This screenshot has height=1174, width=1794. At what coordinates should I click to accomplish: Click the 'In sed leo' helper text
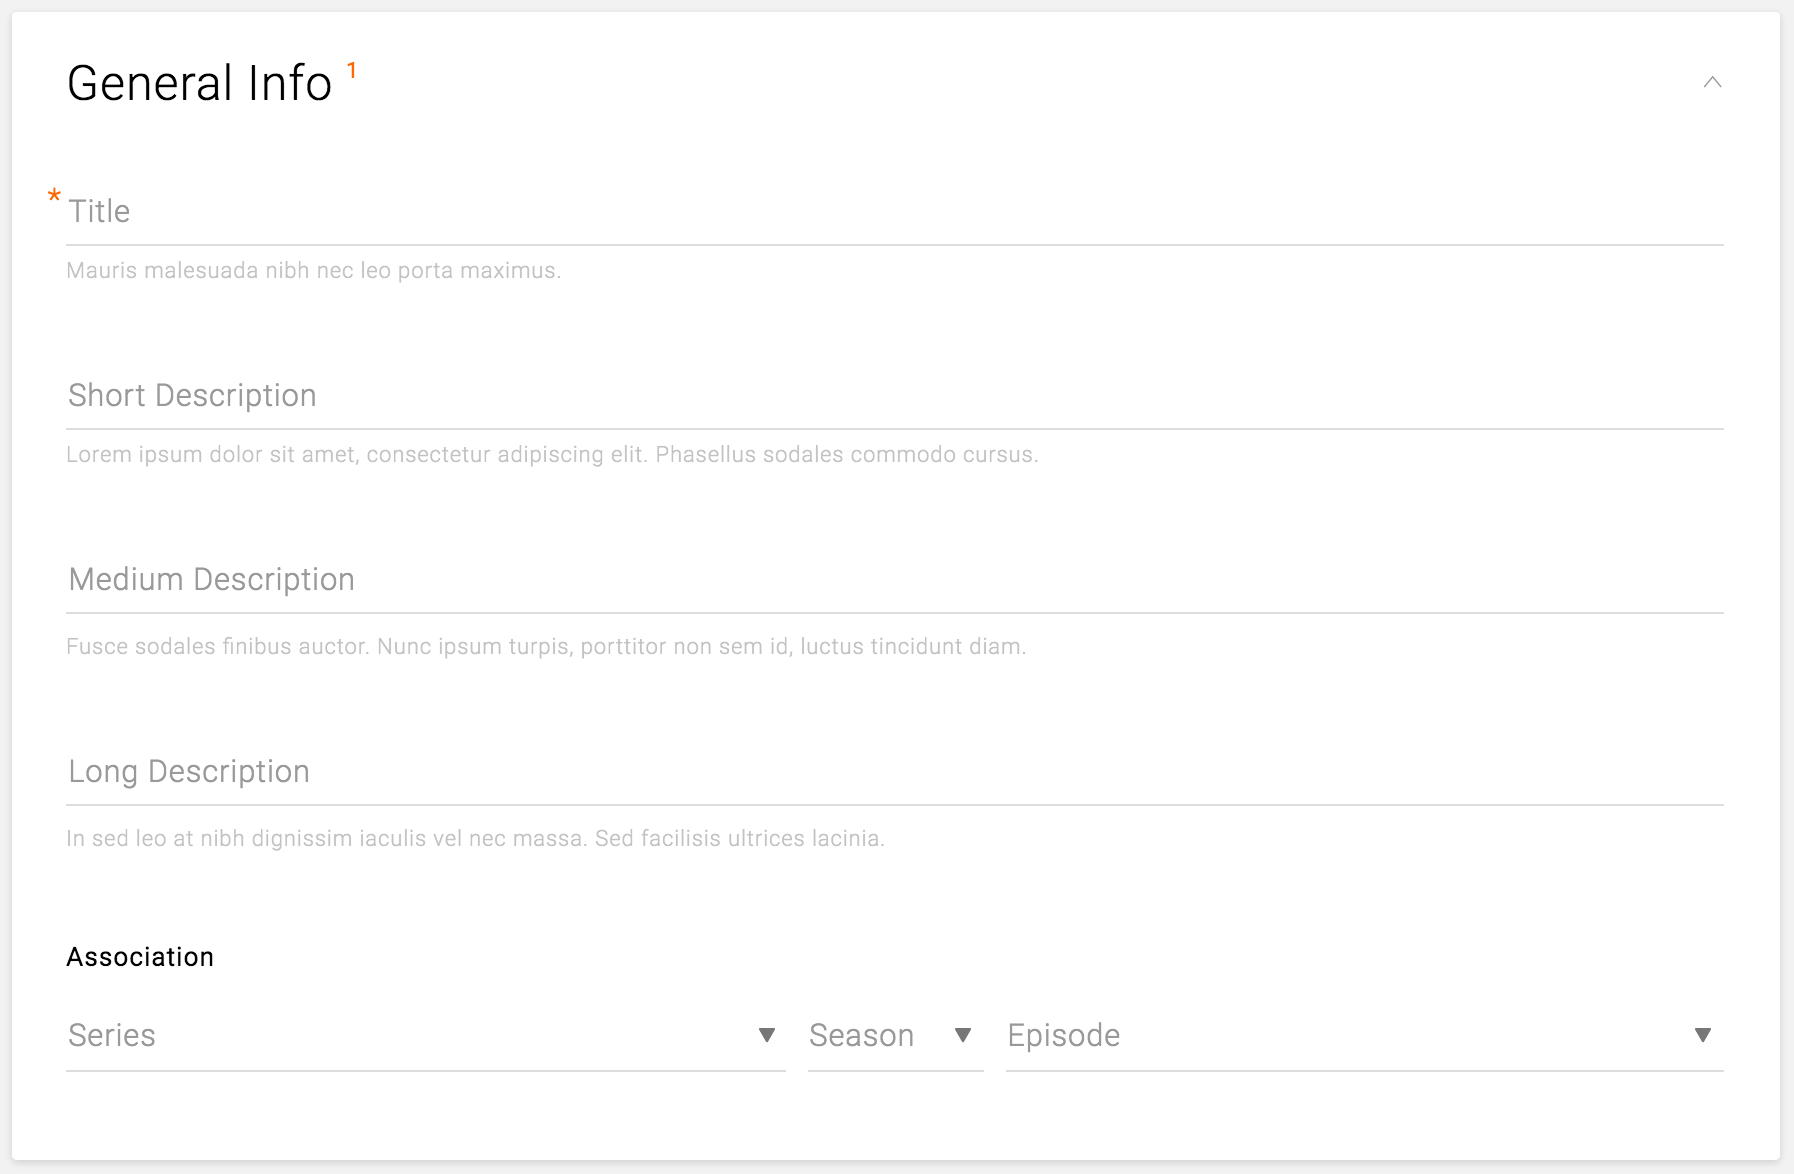pyautogui.click(x=475, y=839)
